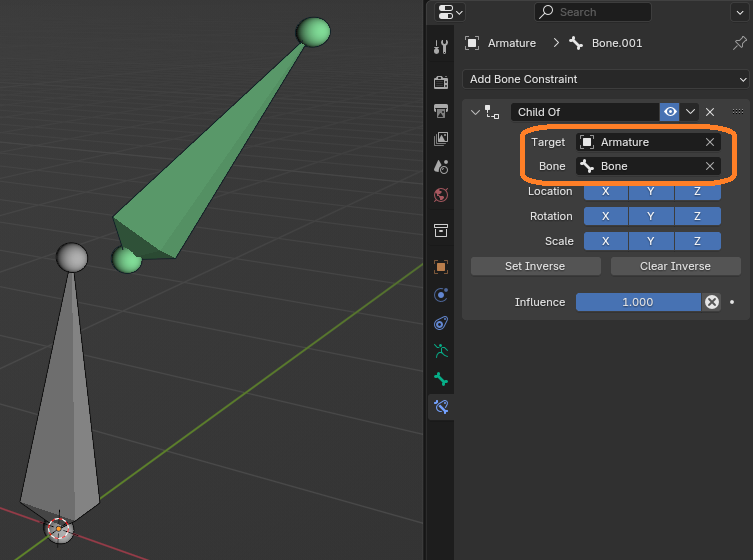Toggle Location Y influence
Screen dimensions: 753x560
point(651,191)
